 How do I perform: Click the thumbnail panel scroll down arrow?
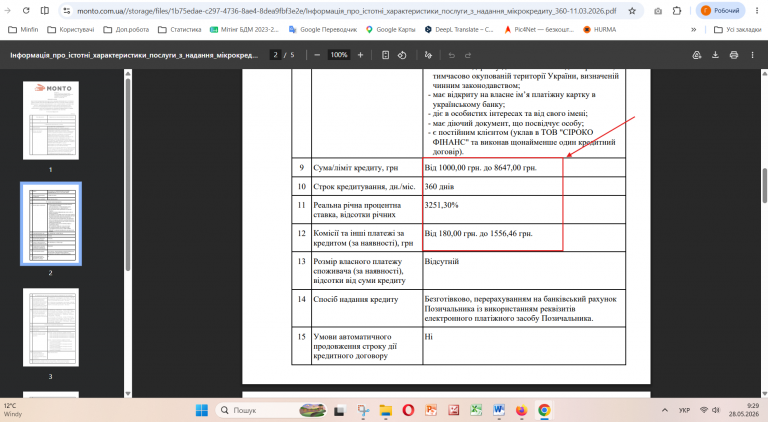tap(128, 393)
